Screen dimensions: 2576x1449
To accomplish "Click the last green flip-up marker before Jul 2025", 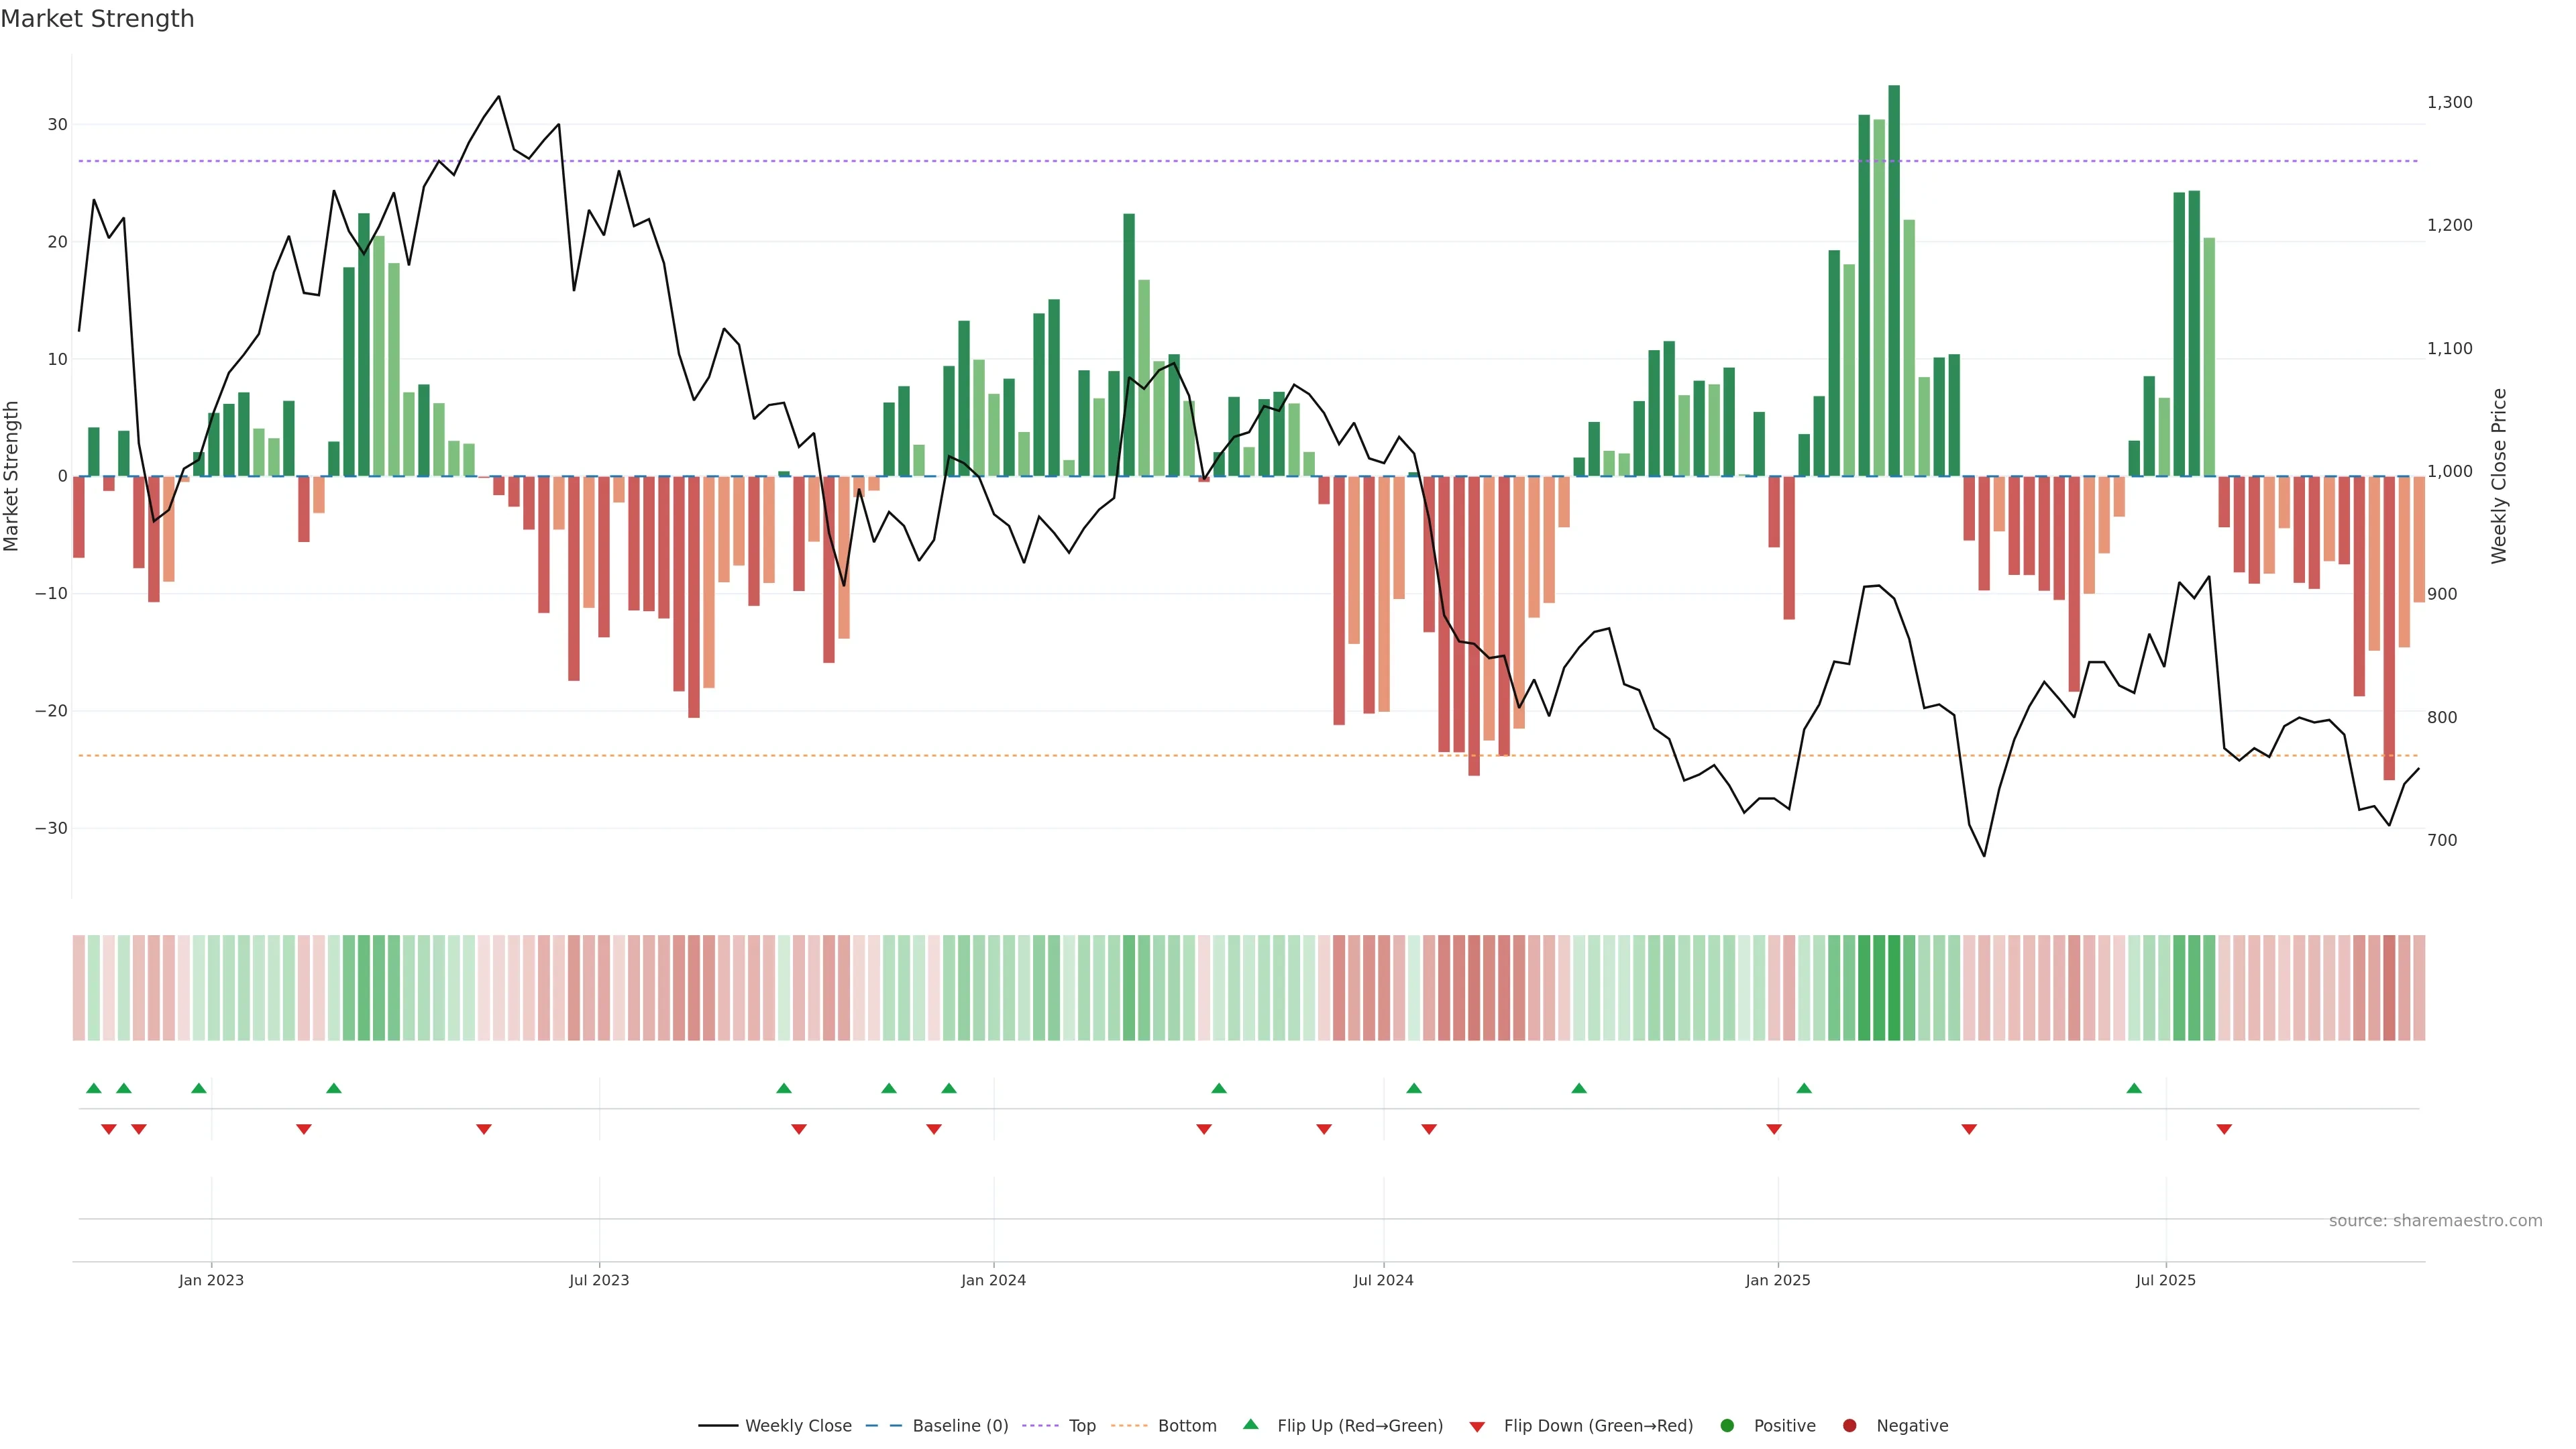I will pyautogui.click(x=2134, y=1088).
